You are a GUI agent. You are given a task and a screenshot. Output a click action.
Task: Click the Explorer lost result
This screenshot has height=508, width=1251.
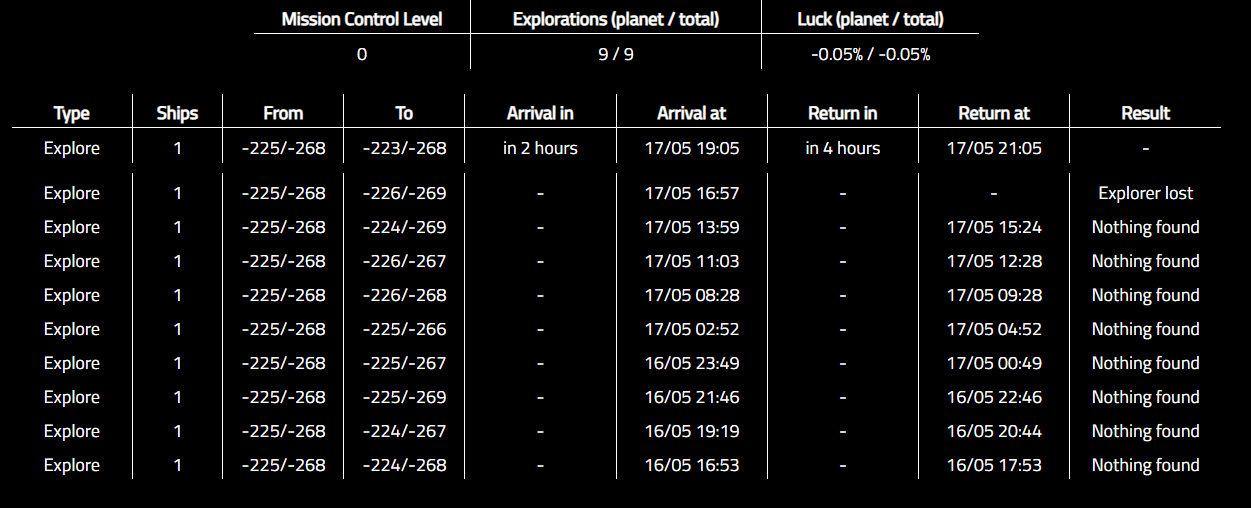1145,193
